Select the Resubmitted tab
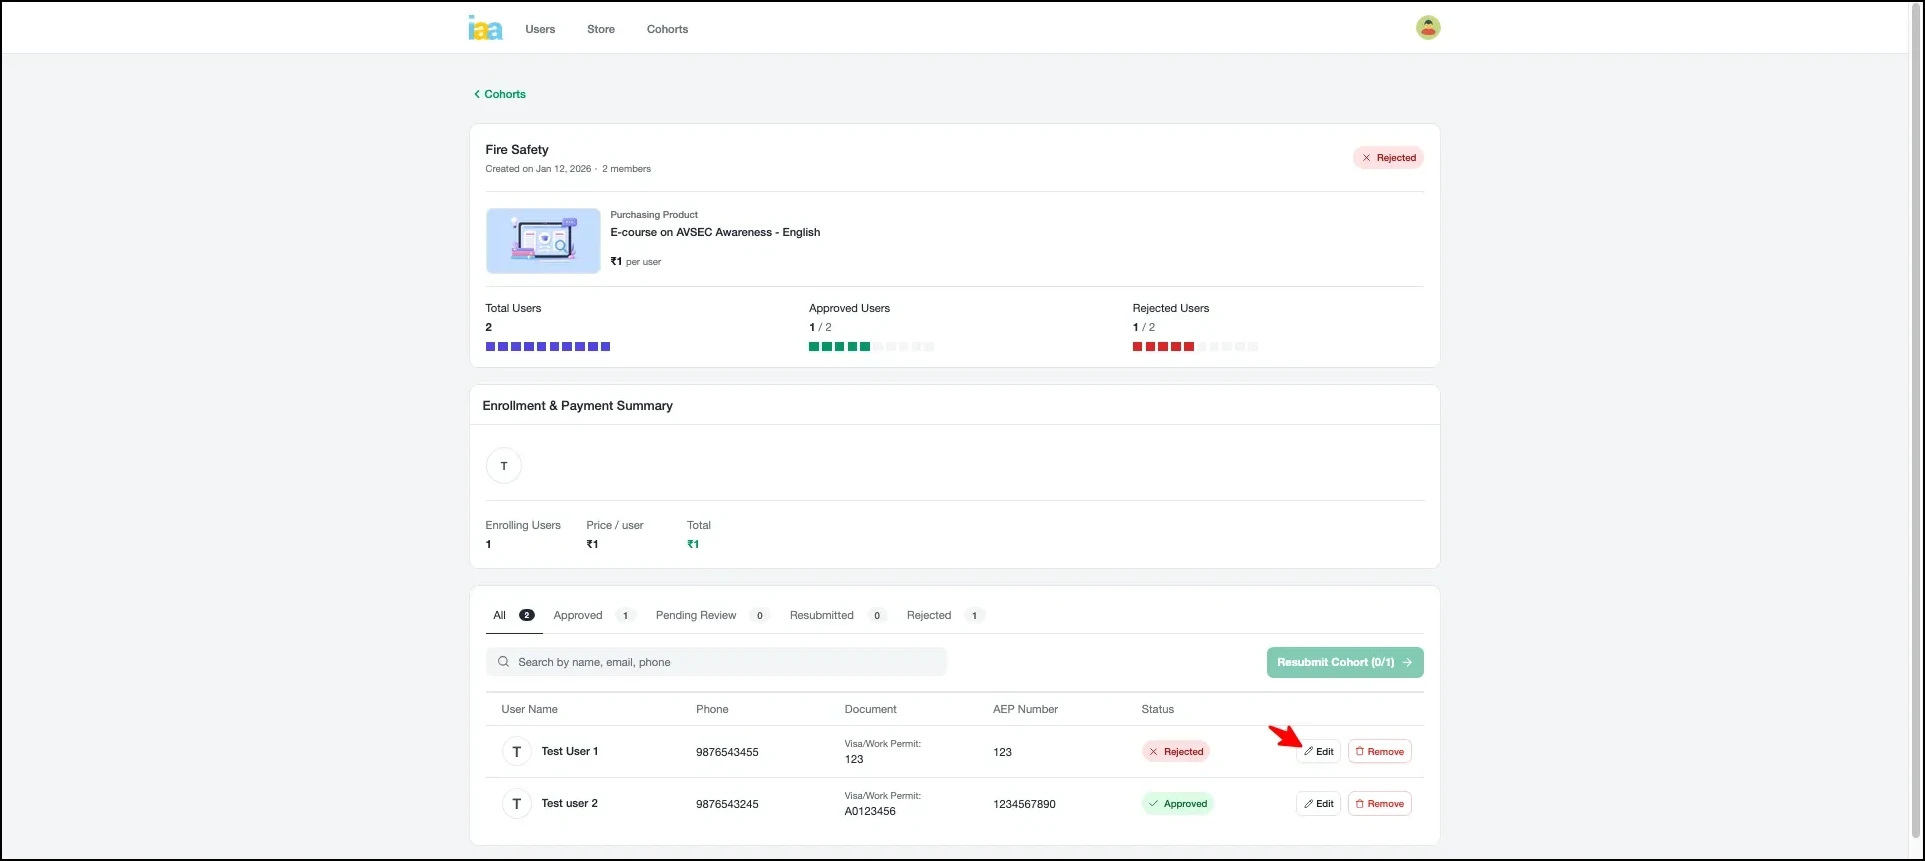The height and width of the screenshot is (861, 1925). coord(821,615)
